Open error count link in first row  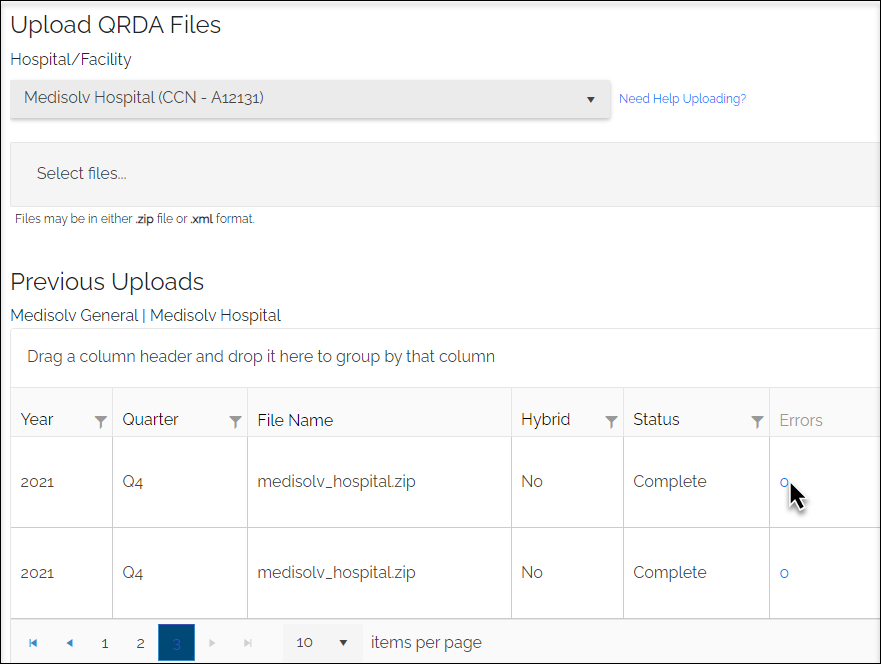(x=784, y=483)
